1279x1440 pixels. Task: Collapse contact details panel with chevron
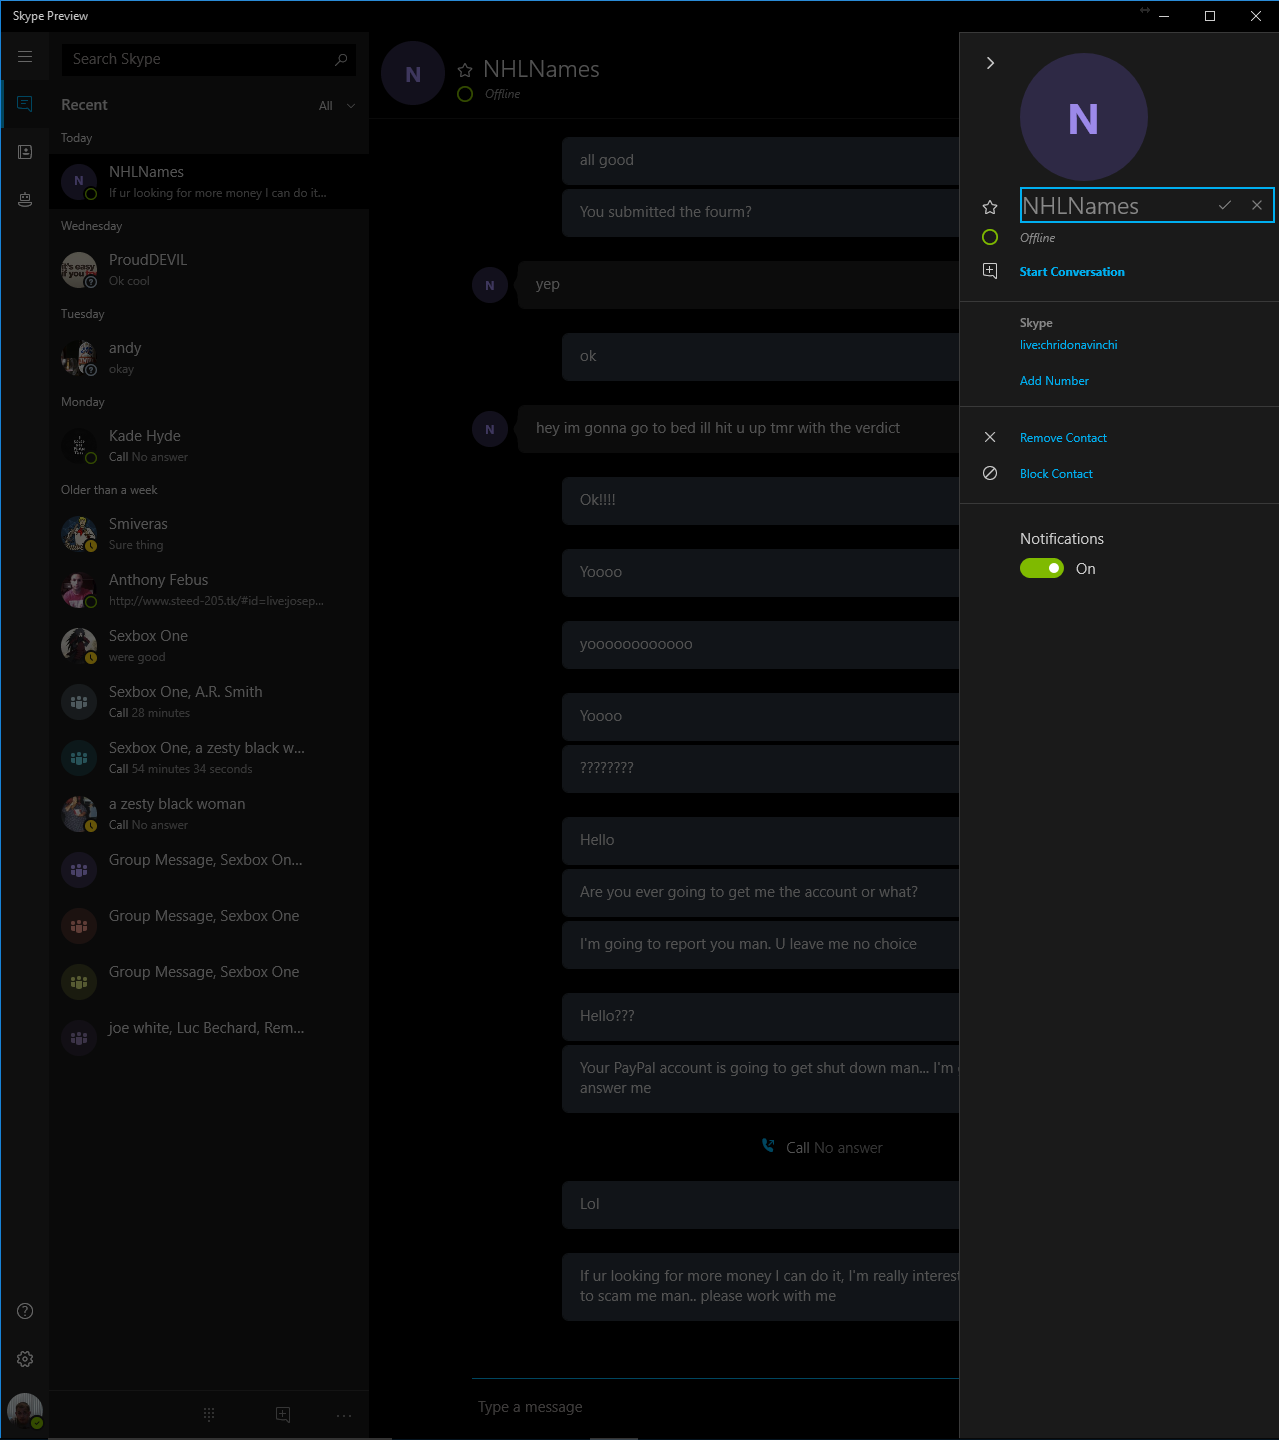coord(990,63)
